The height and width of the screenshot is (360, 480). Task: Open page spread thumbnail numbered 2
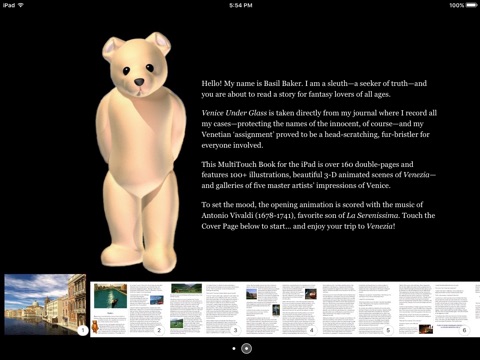pyautogui.click(x=129, y=309)
